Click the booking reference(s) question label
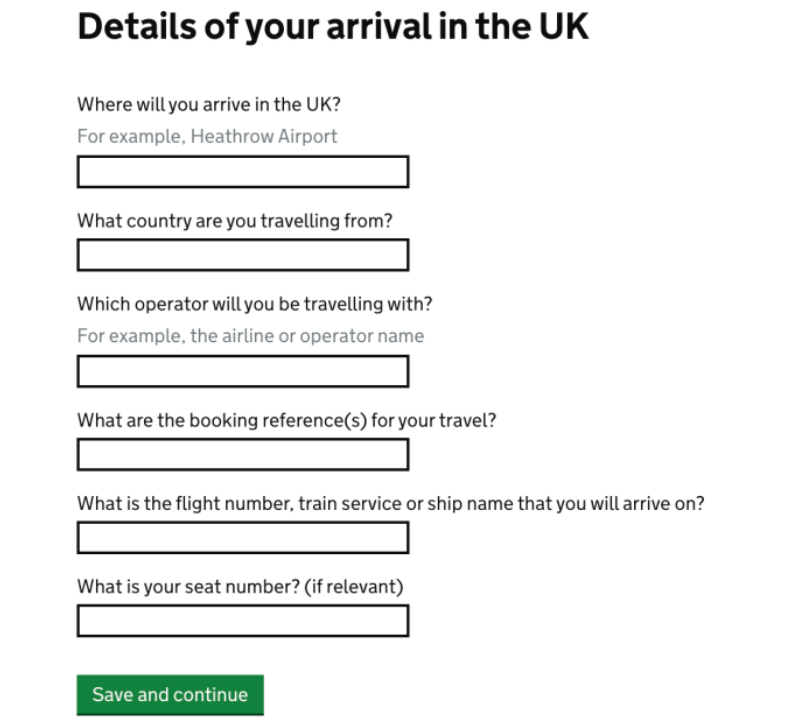This screenshot has width=812, height=728. (286, 420)
